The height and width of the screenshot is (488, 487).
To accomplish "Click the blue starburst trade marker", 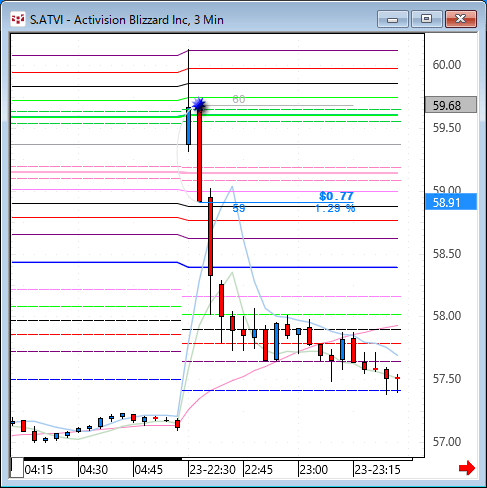I will point(199,105).
